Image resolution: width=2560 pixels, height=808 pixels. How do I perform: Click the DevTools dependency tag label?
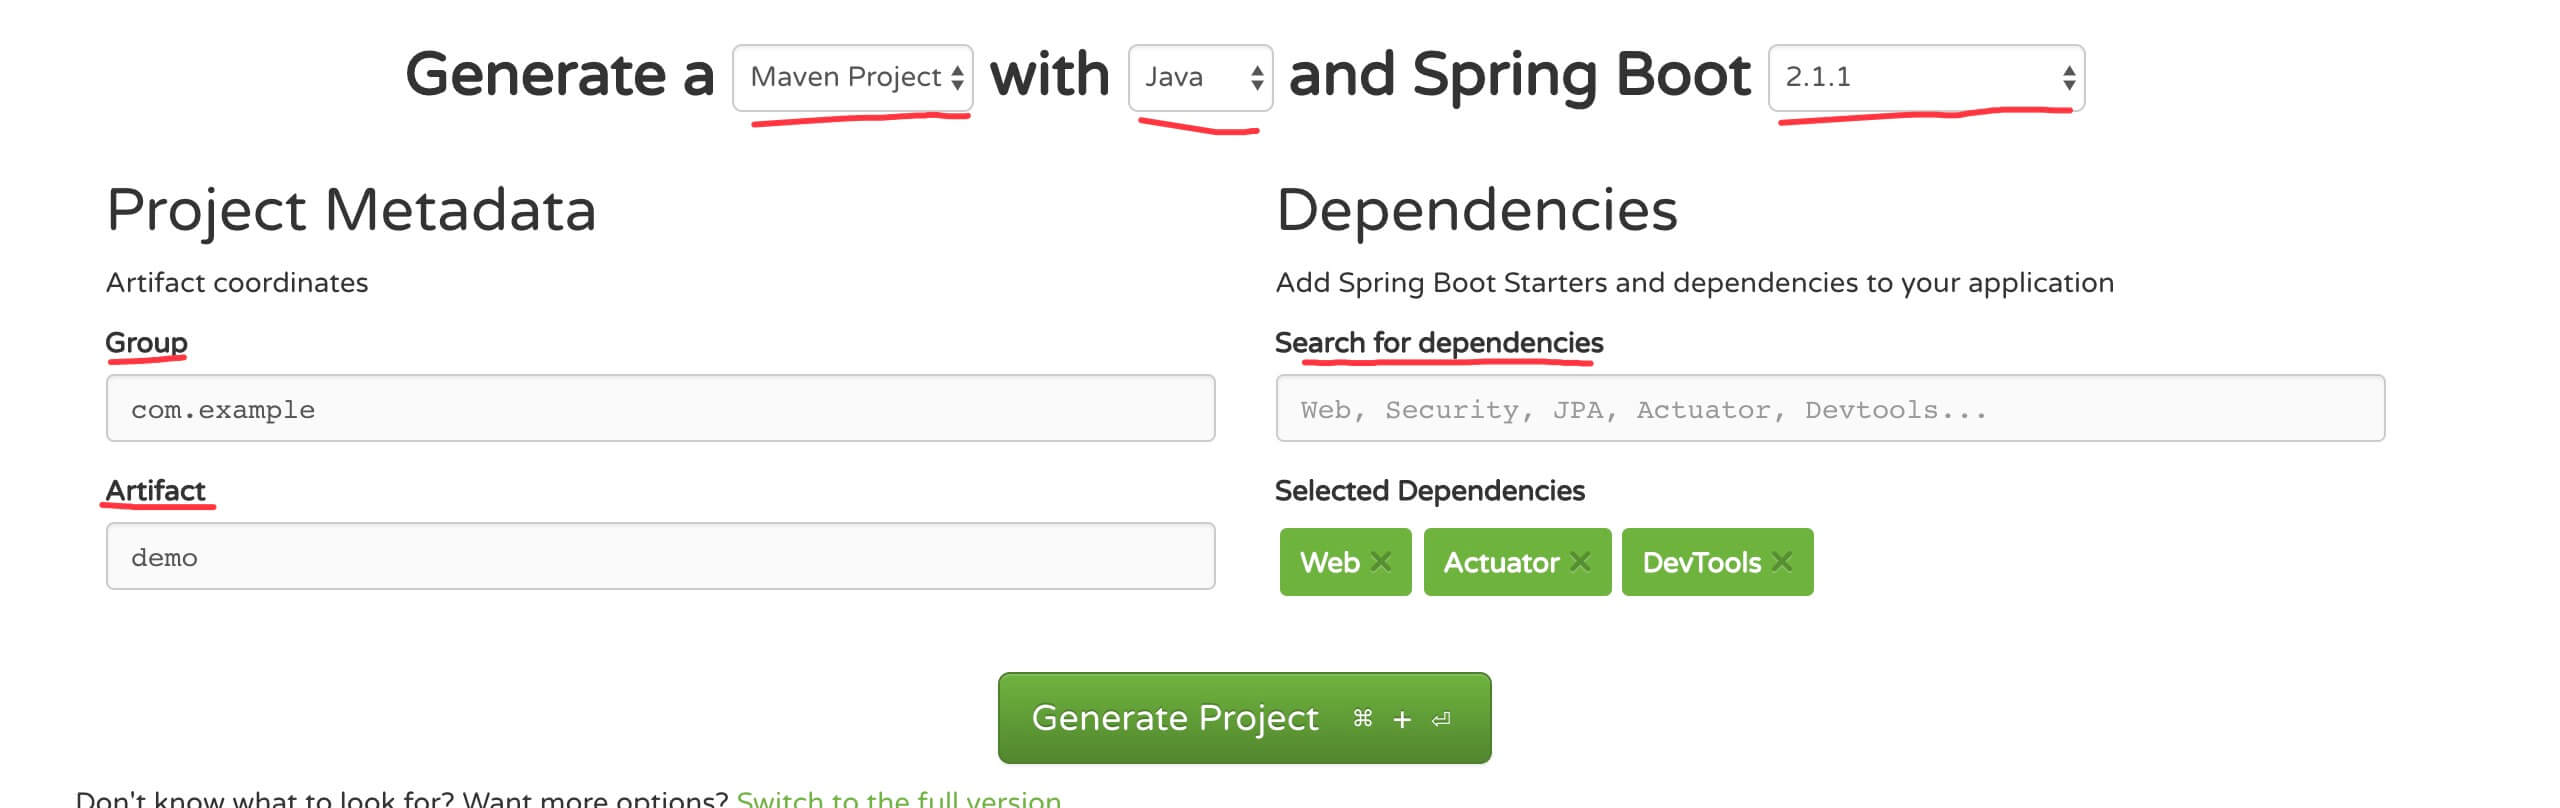pyautogui.click(x=1701, y=562)
